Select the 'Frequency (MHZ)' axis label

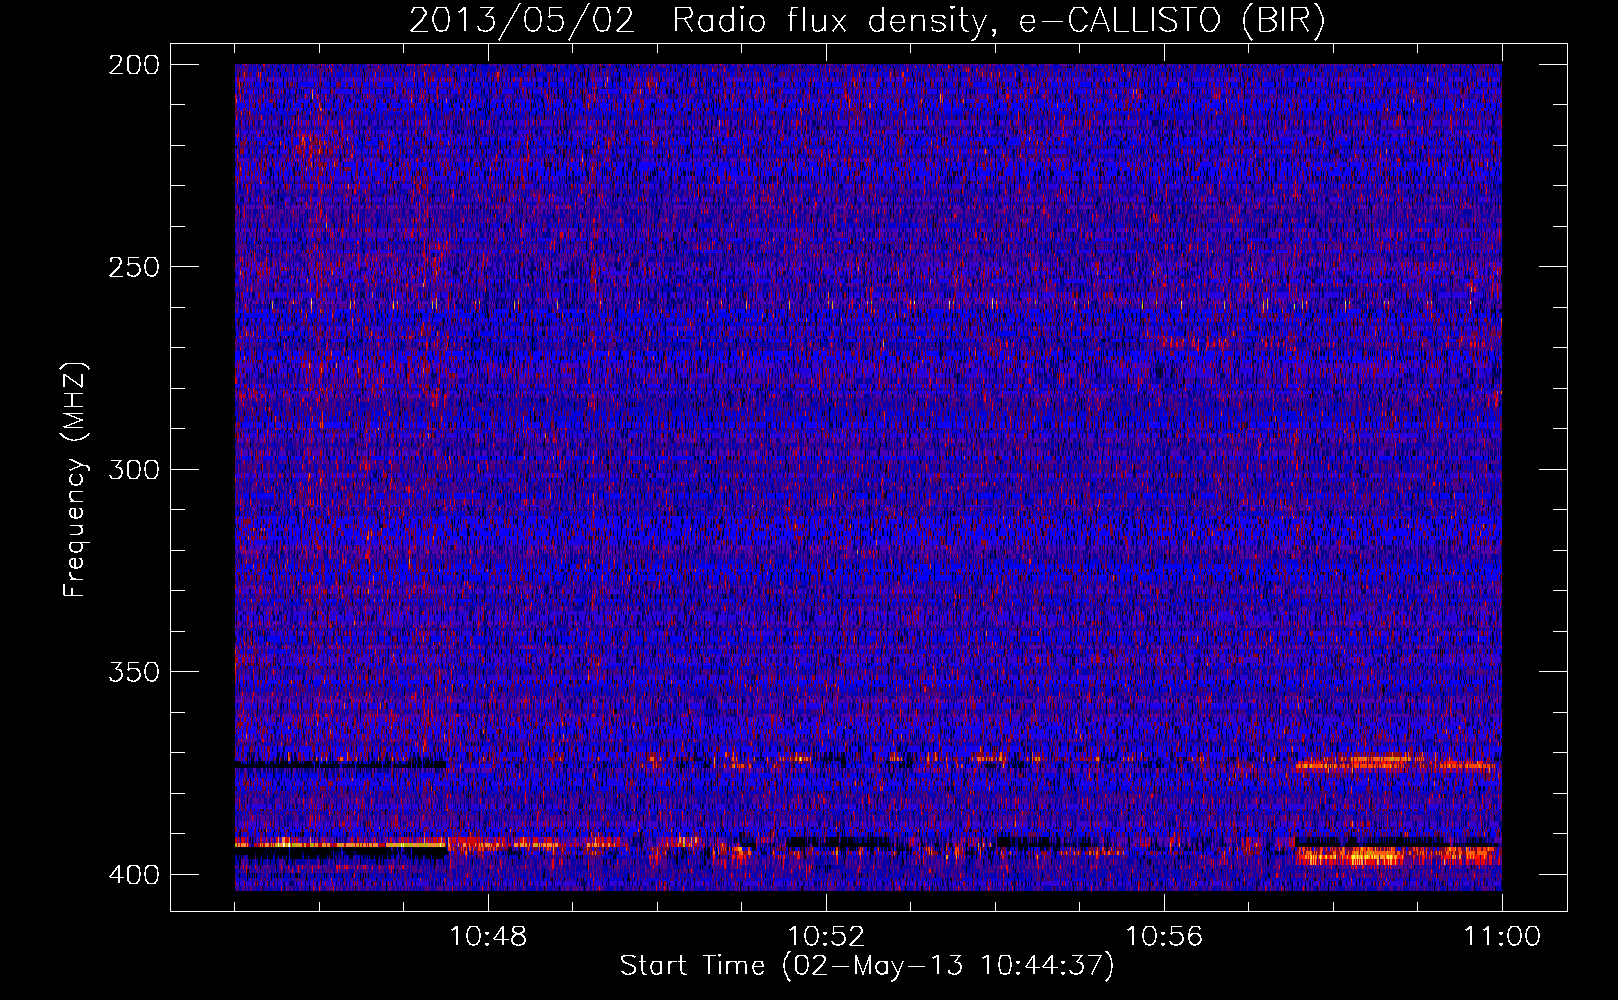(75, 480)
